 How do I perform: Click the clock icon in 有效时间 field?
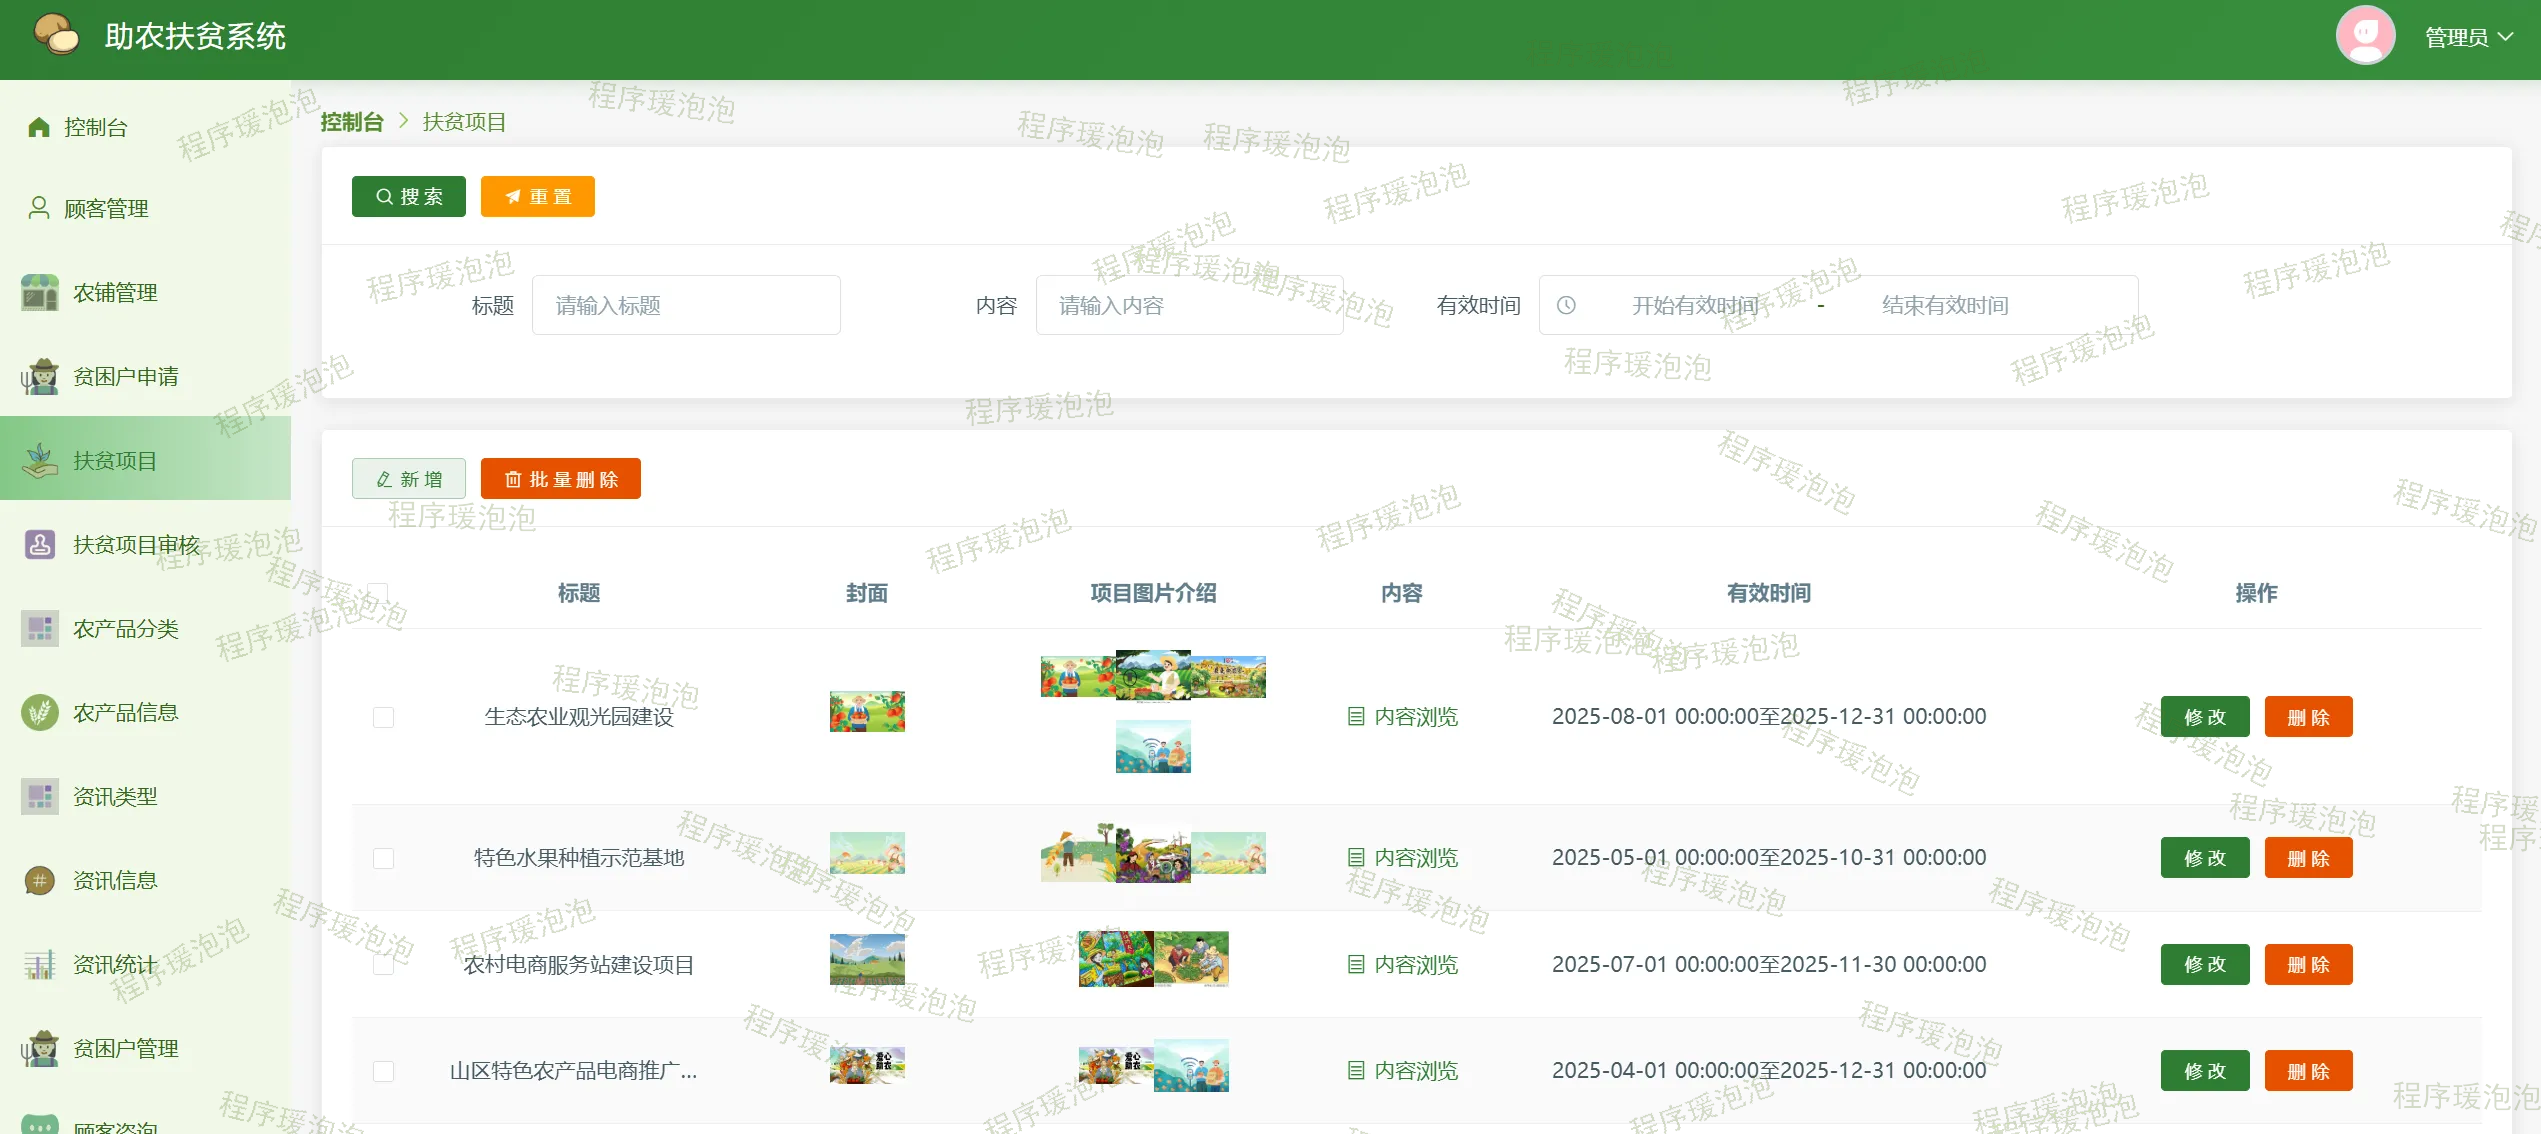tap(1566, 305)
